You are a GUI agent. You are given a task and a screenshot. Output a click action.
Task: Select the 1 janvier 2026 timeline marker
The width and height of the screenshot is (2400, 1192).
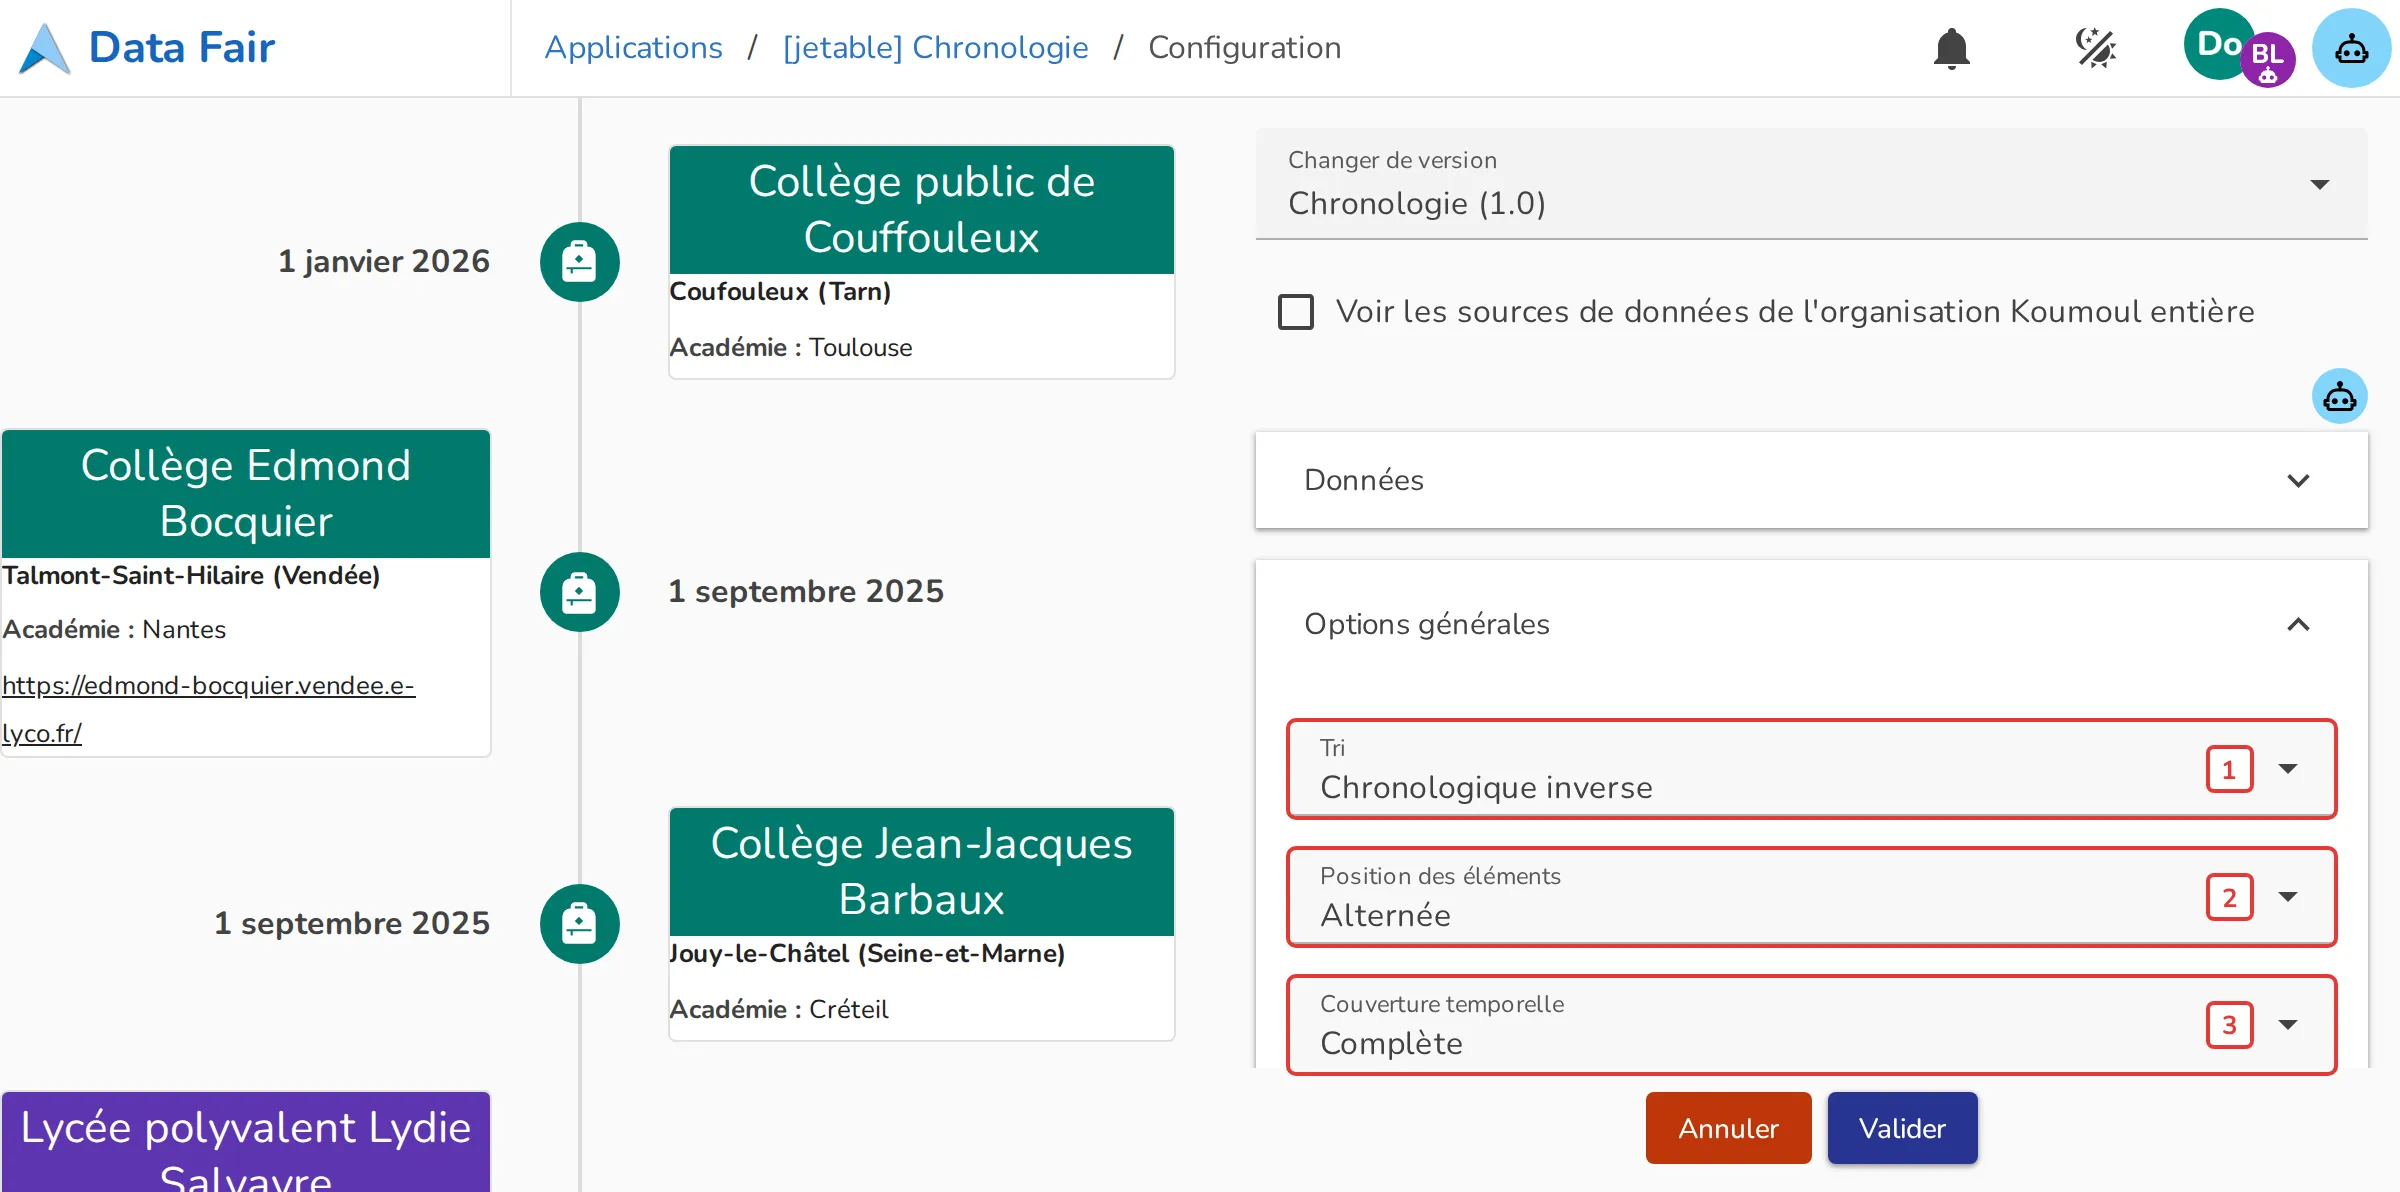coord(580,262)
